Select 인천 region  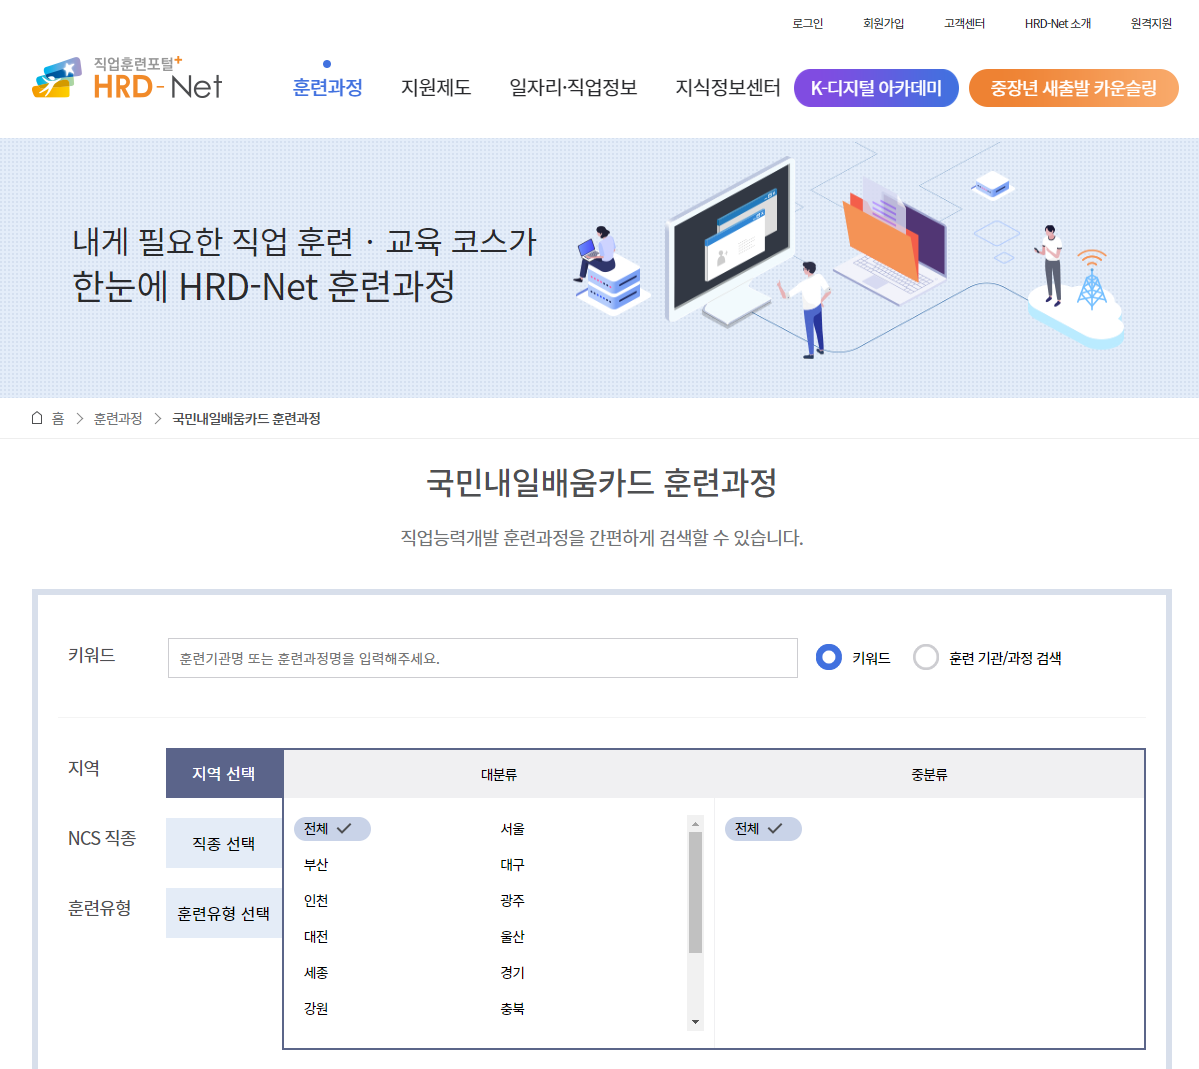pyautogui.click(x=316, y=901)
